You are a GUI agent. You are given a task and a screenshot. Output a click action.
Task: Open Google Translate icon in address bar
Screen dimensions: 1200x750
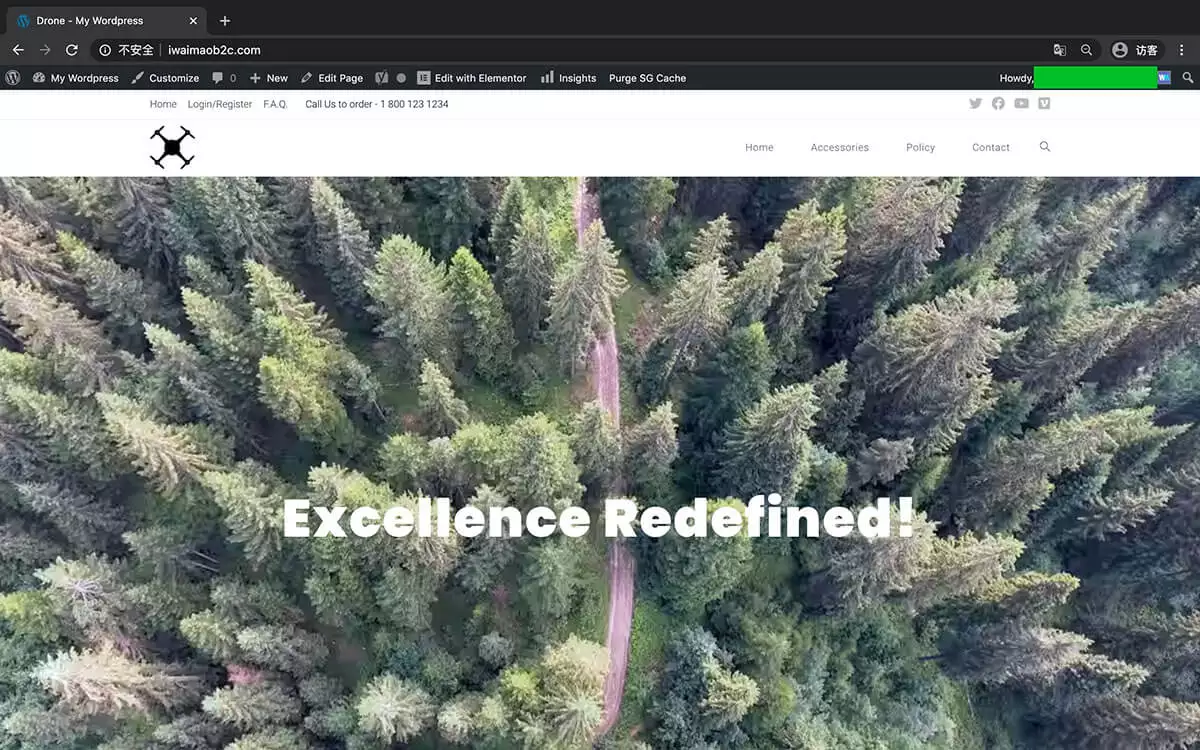[1060, 49]
